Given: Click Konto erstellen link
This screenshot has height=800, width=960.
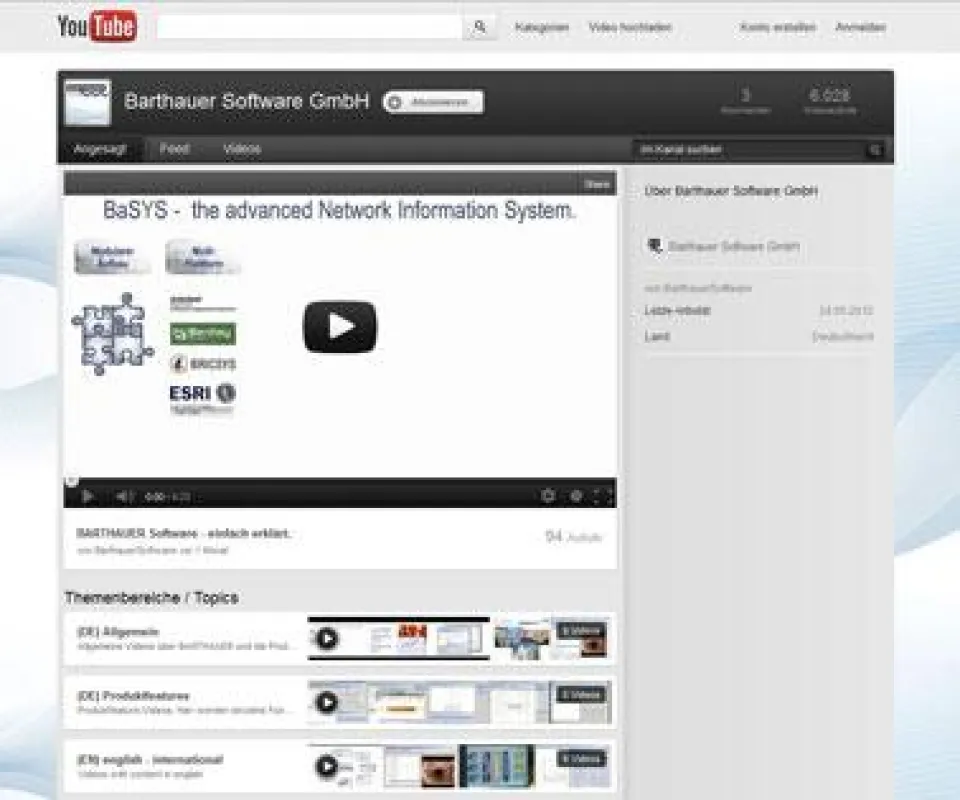Looking at the screenshot, I should pyautogui.click(x=778, y=27).
